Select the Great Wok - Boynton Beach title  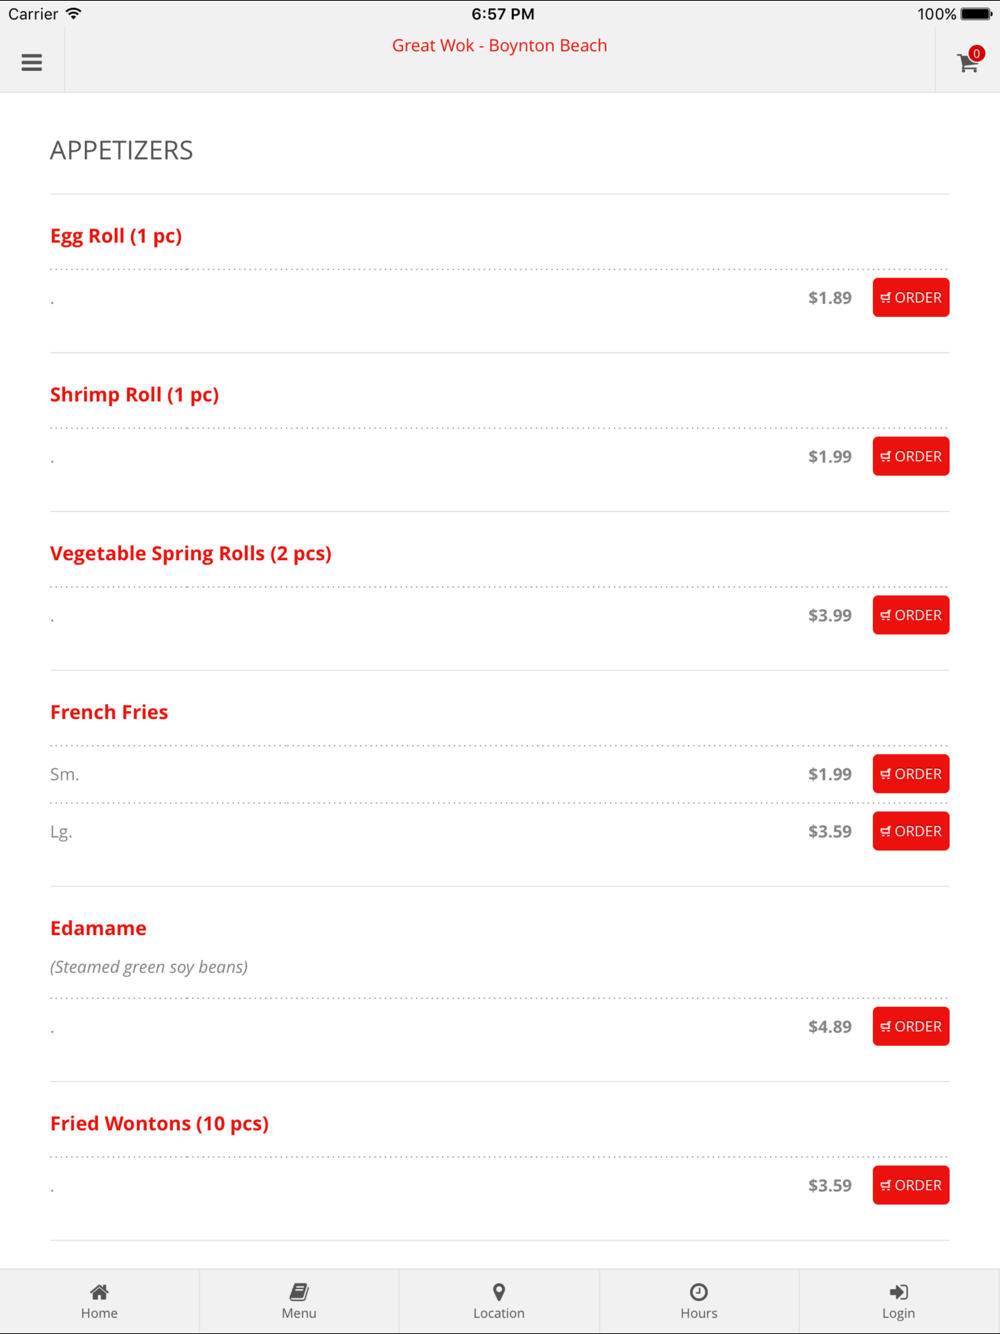[x=499, y=46]
